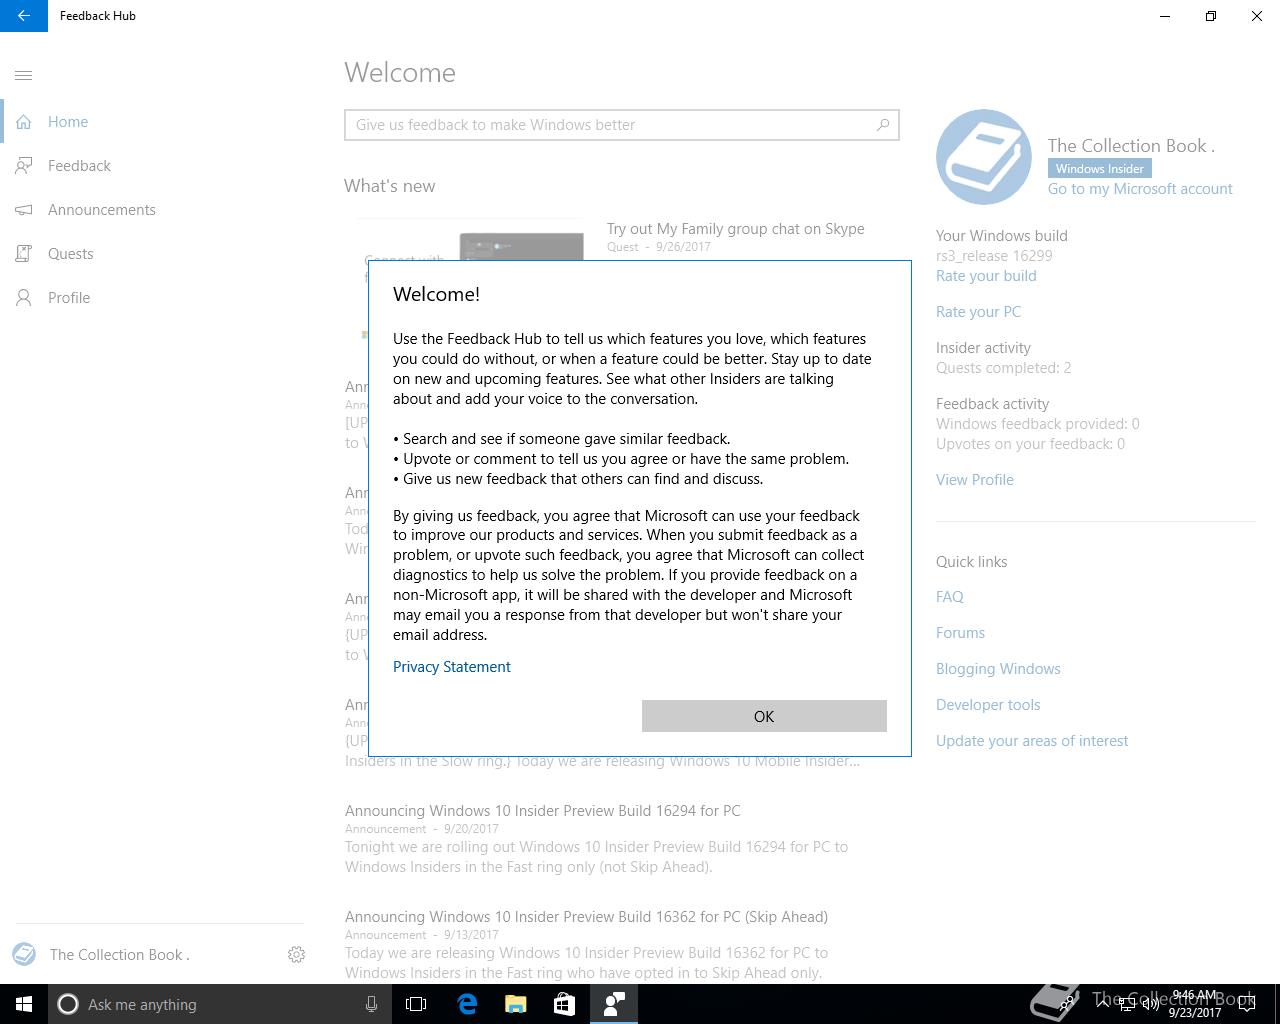This screenshot has width=1280, height=1024.
Task: Select the Profile person icon in the sidebar
Action: [x=24, y=298]
